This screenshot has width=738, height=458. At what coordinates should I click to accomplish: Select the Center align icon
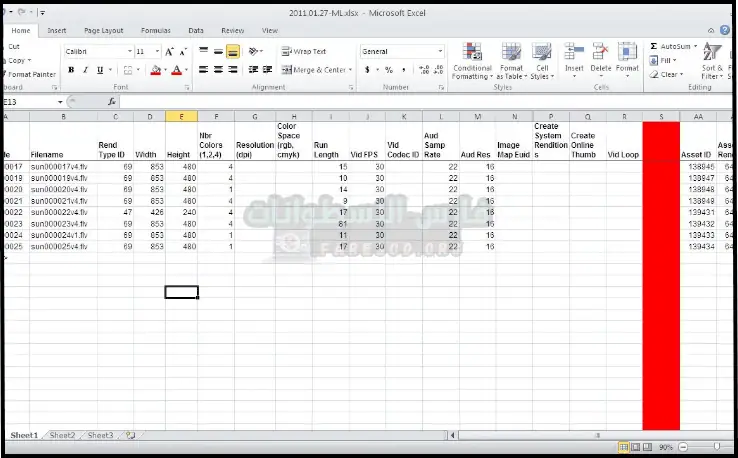coord(218,70)
